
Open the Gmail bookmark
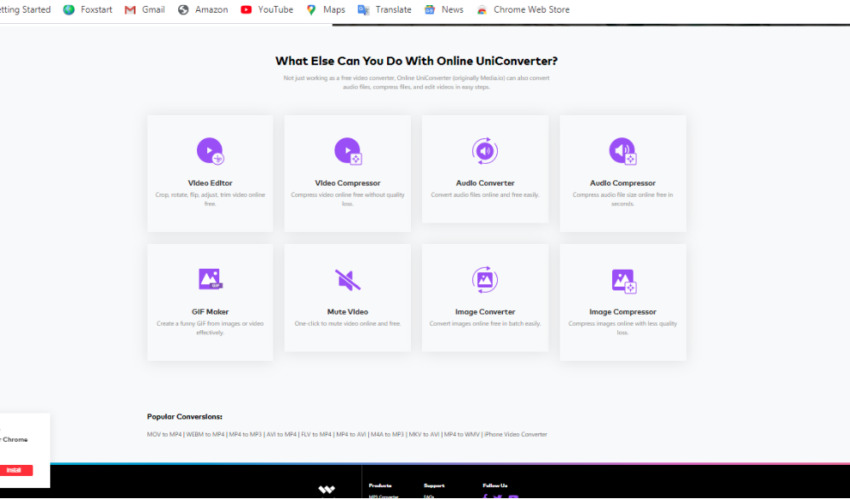(x=144, y=10)
